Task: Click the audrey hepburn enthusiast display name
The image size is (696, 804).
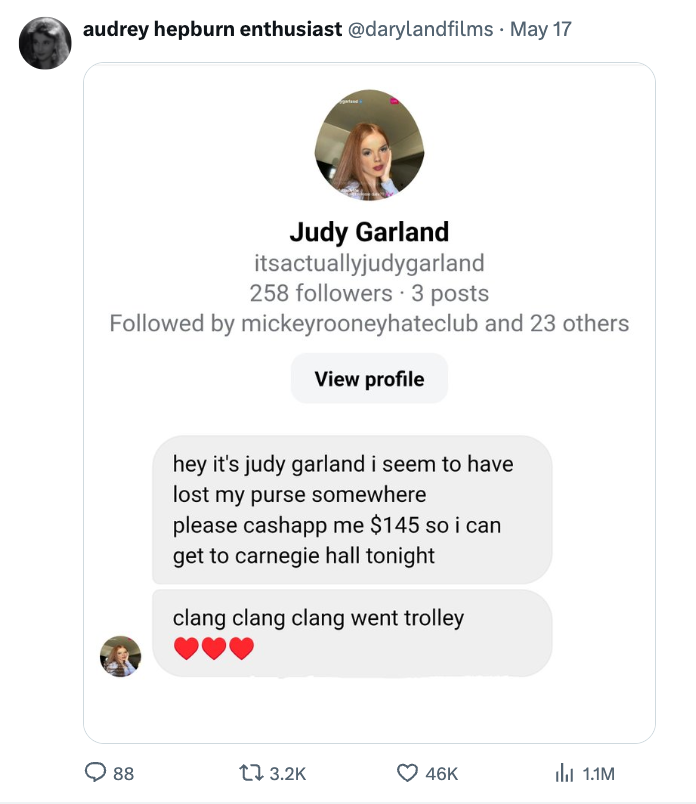Action: [184, 29]
